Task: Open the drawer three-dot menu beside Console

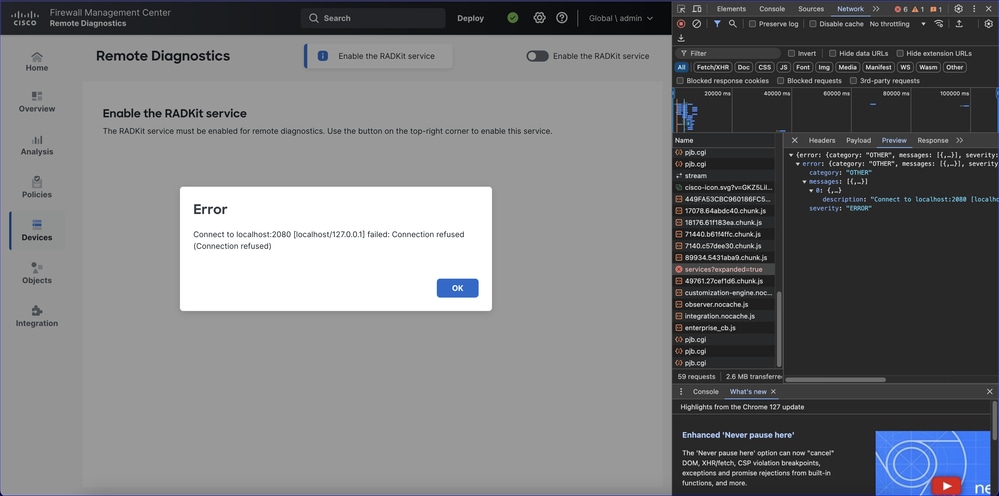Action: 681,392
